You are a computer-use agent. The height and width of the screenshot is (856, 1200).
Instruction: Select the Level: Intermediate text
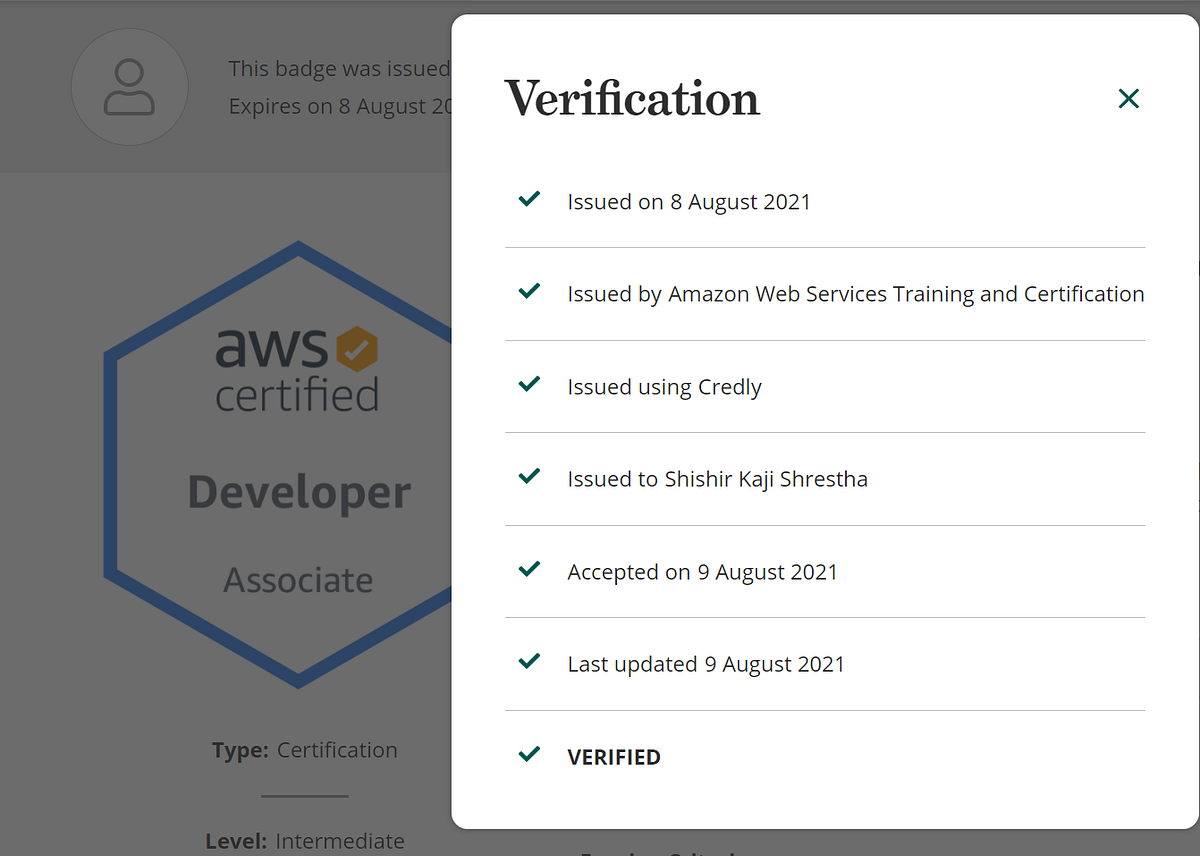point(304,841)
